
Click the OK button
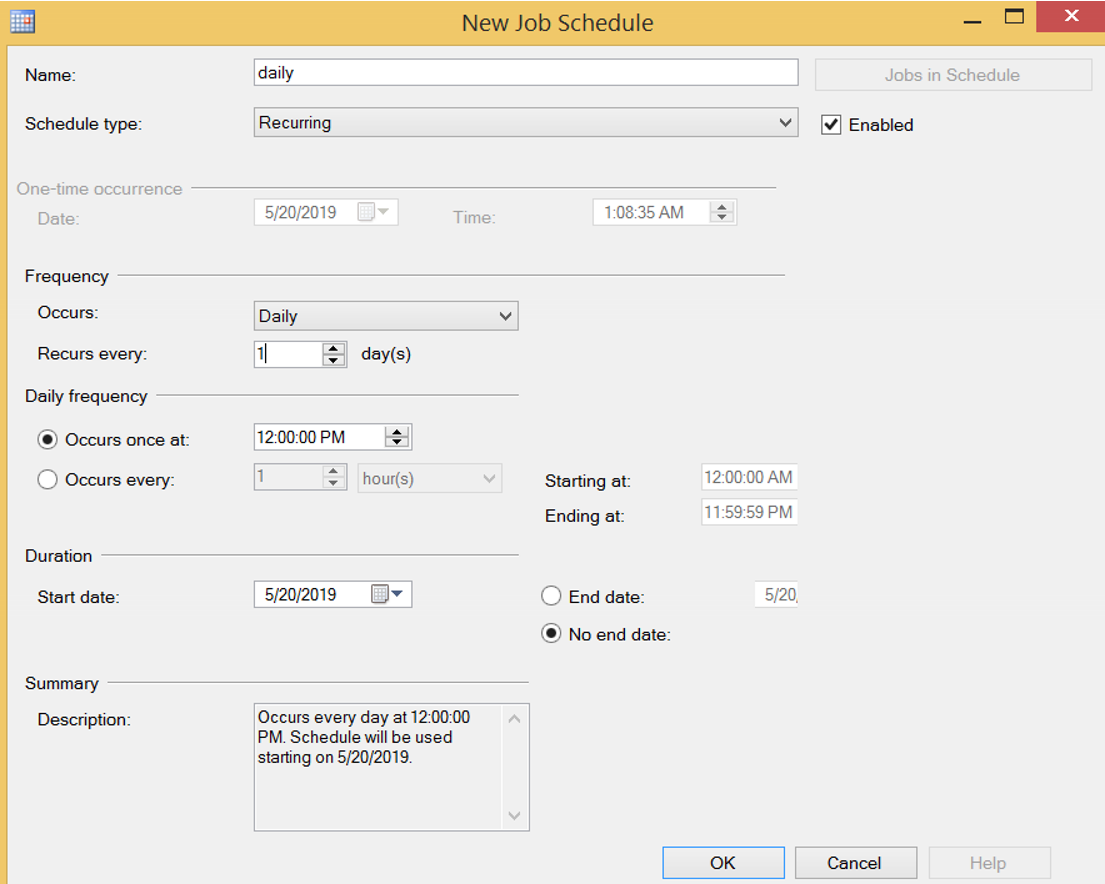point(723,863)
